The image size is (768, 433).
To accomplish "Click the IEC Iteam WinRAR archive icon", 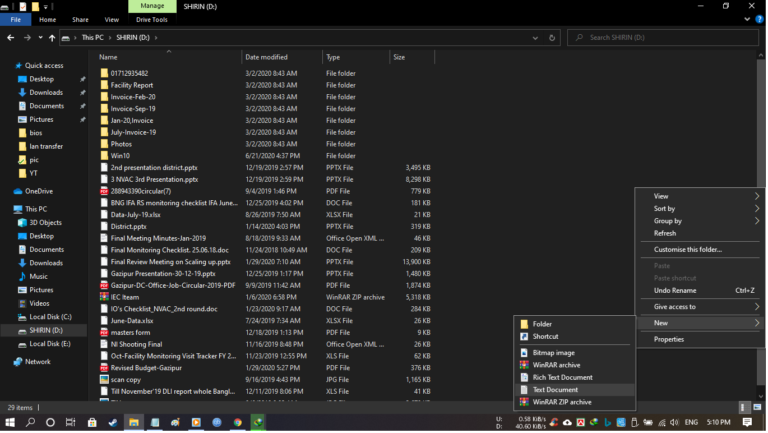I will pos(104,297).
